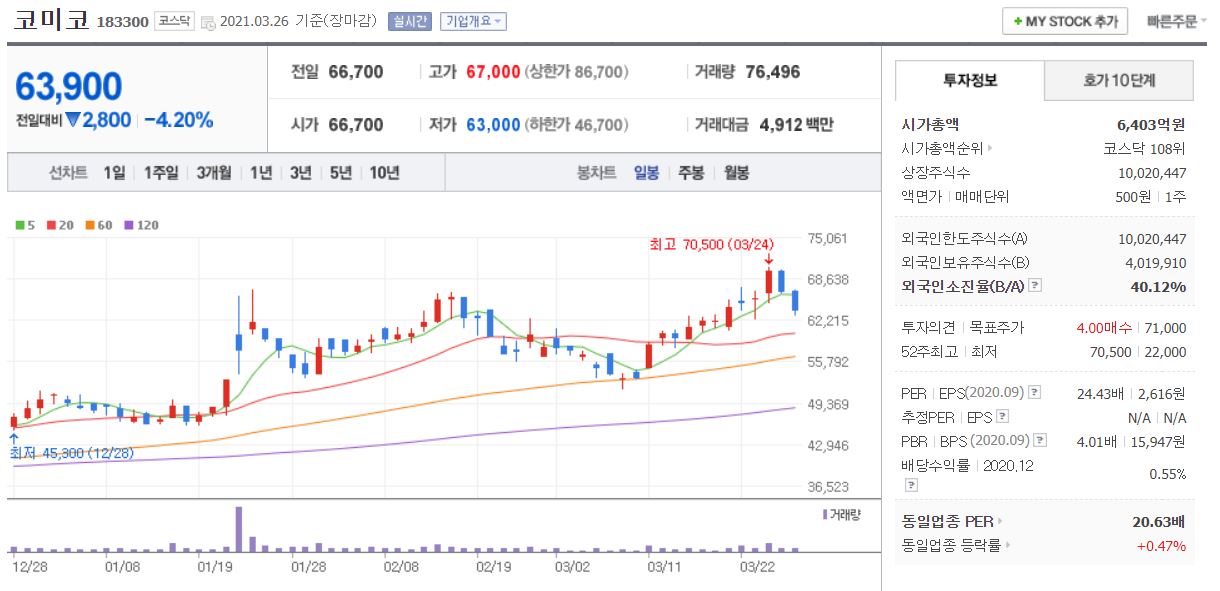
Task: Click red 20-day moving average legend square
Action: coord(50,226)
